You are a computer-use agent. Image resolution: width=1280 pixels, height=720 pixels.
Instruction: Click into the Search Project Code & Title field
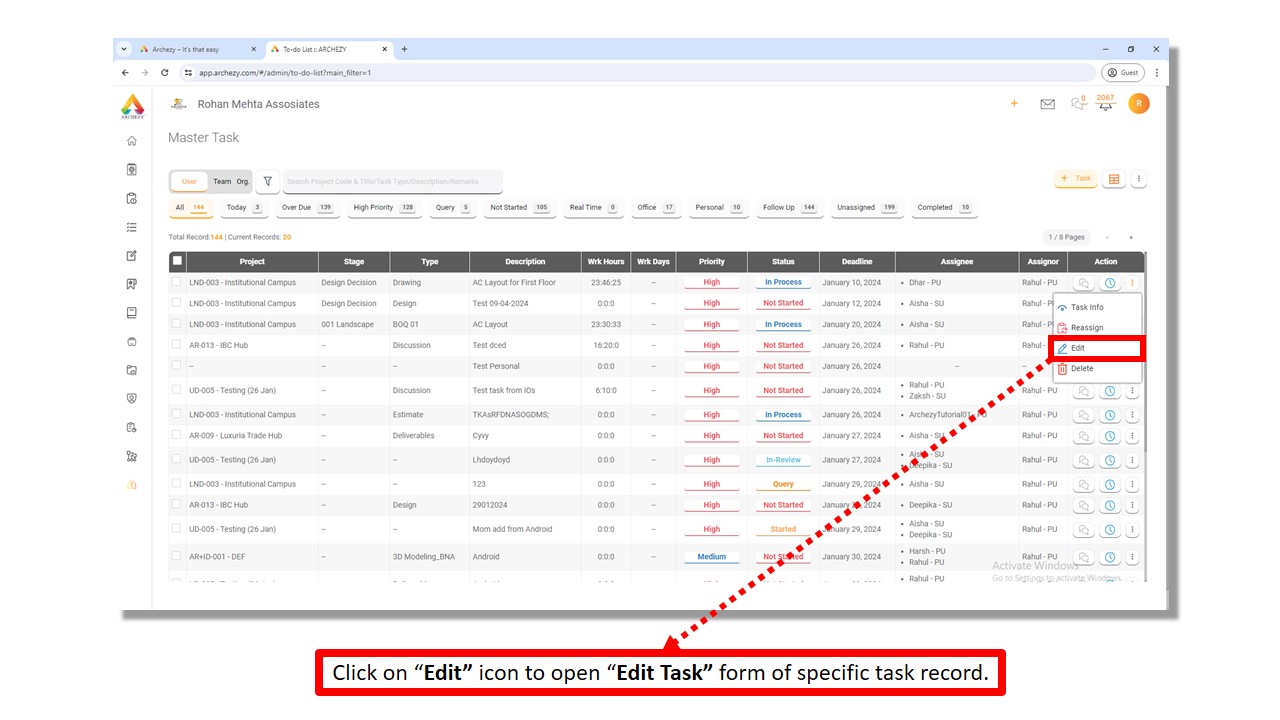[392, 181]
